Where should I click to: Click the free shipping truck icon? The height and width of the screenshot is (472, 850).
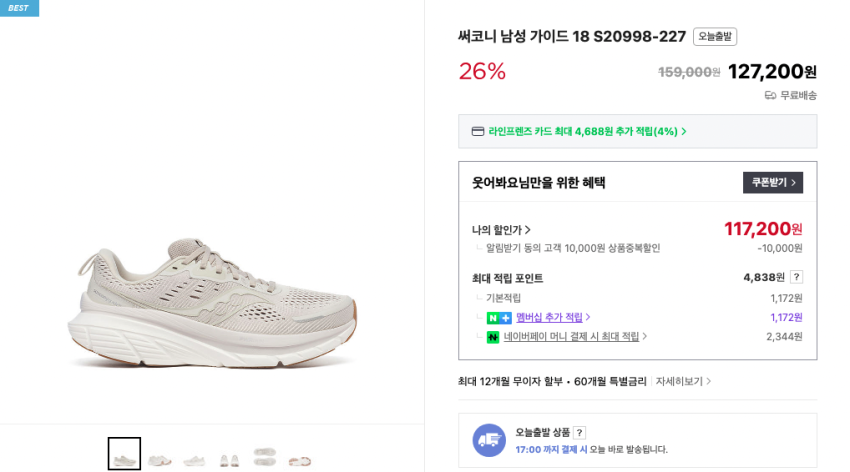[x=770, y=95]
